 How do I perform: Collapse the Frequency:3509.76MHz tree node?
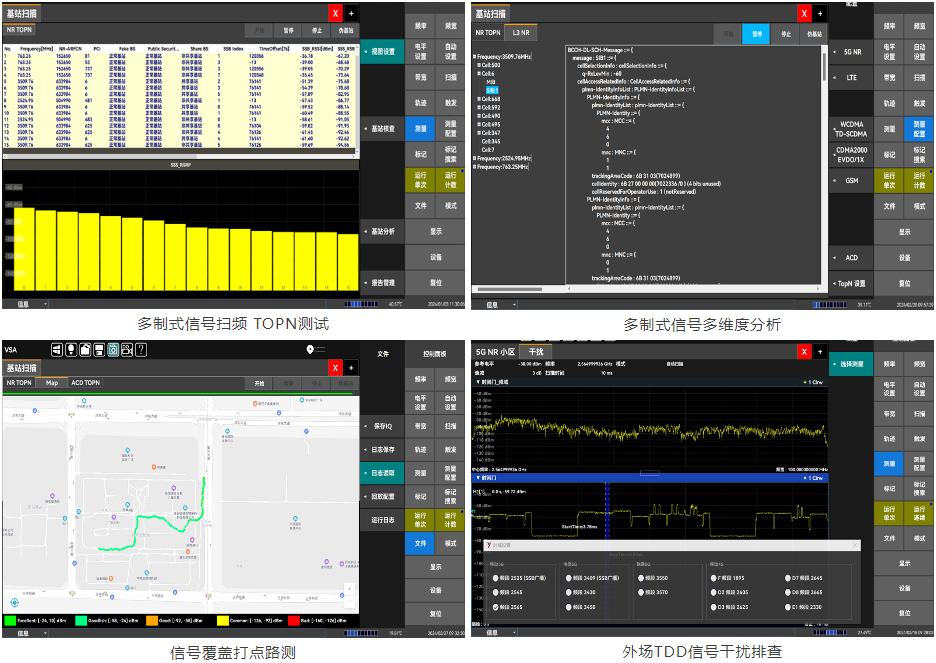coord(474,57)
